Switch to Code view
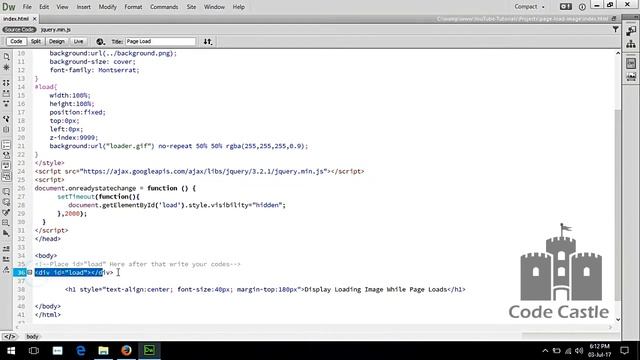 (x=16, y=42)
